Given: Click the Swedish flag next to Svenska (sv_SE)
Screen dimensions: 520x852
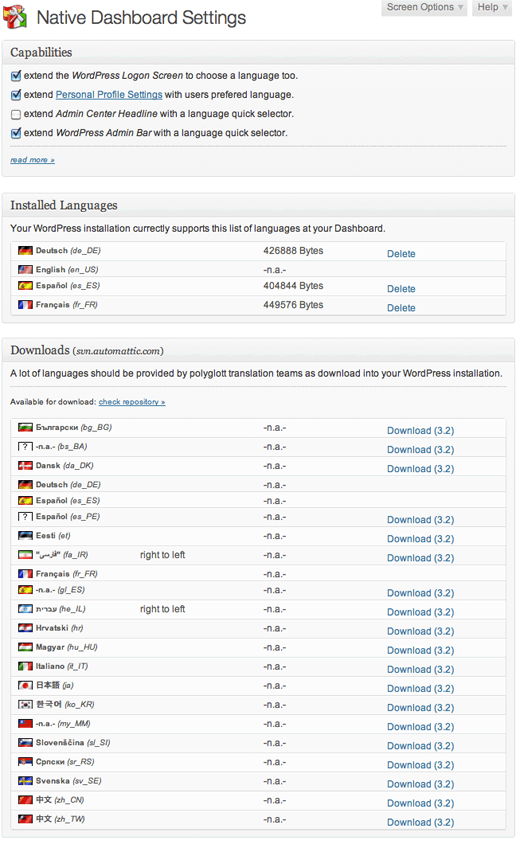Looking at the screenshot, I should (25, 781).
